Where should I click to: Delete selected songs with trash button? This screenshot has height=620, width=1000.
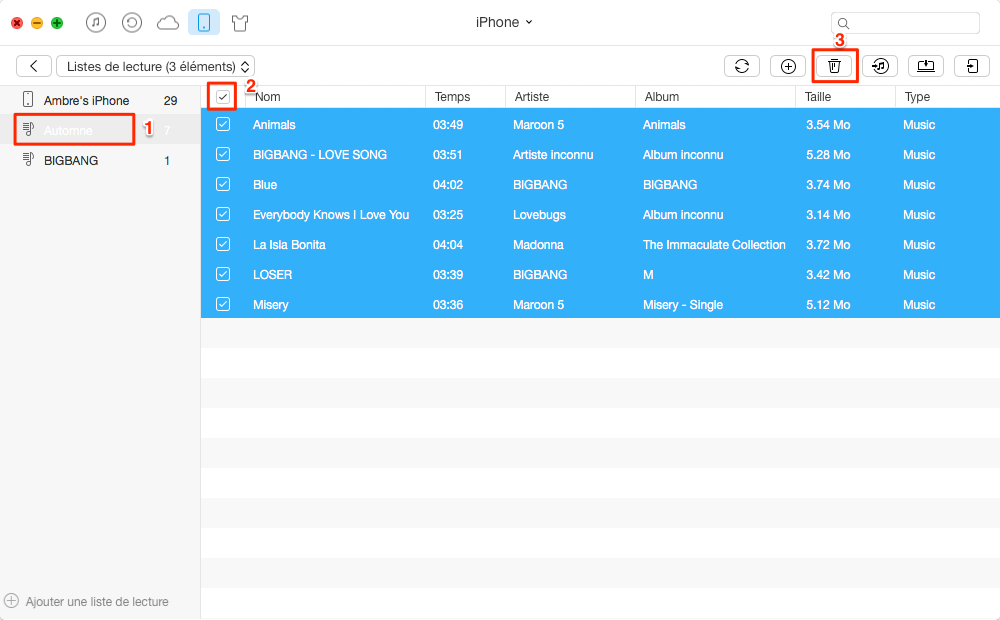point(834,66)
